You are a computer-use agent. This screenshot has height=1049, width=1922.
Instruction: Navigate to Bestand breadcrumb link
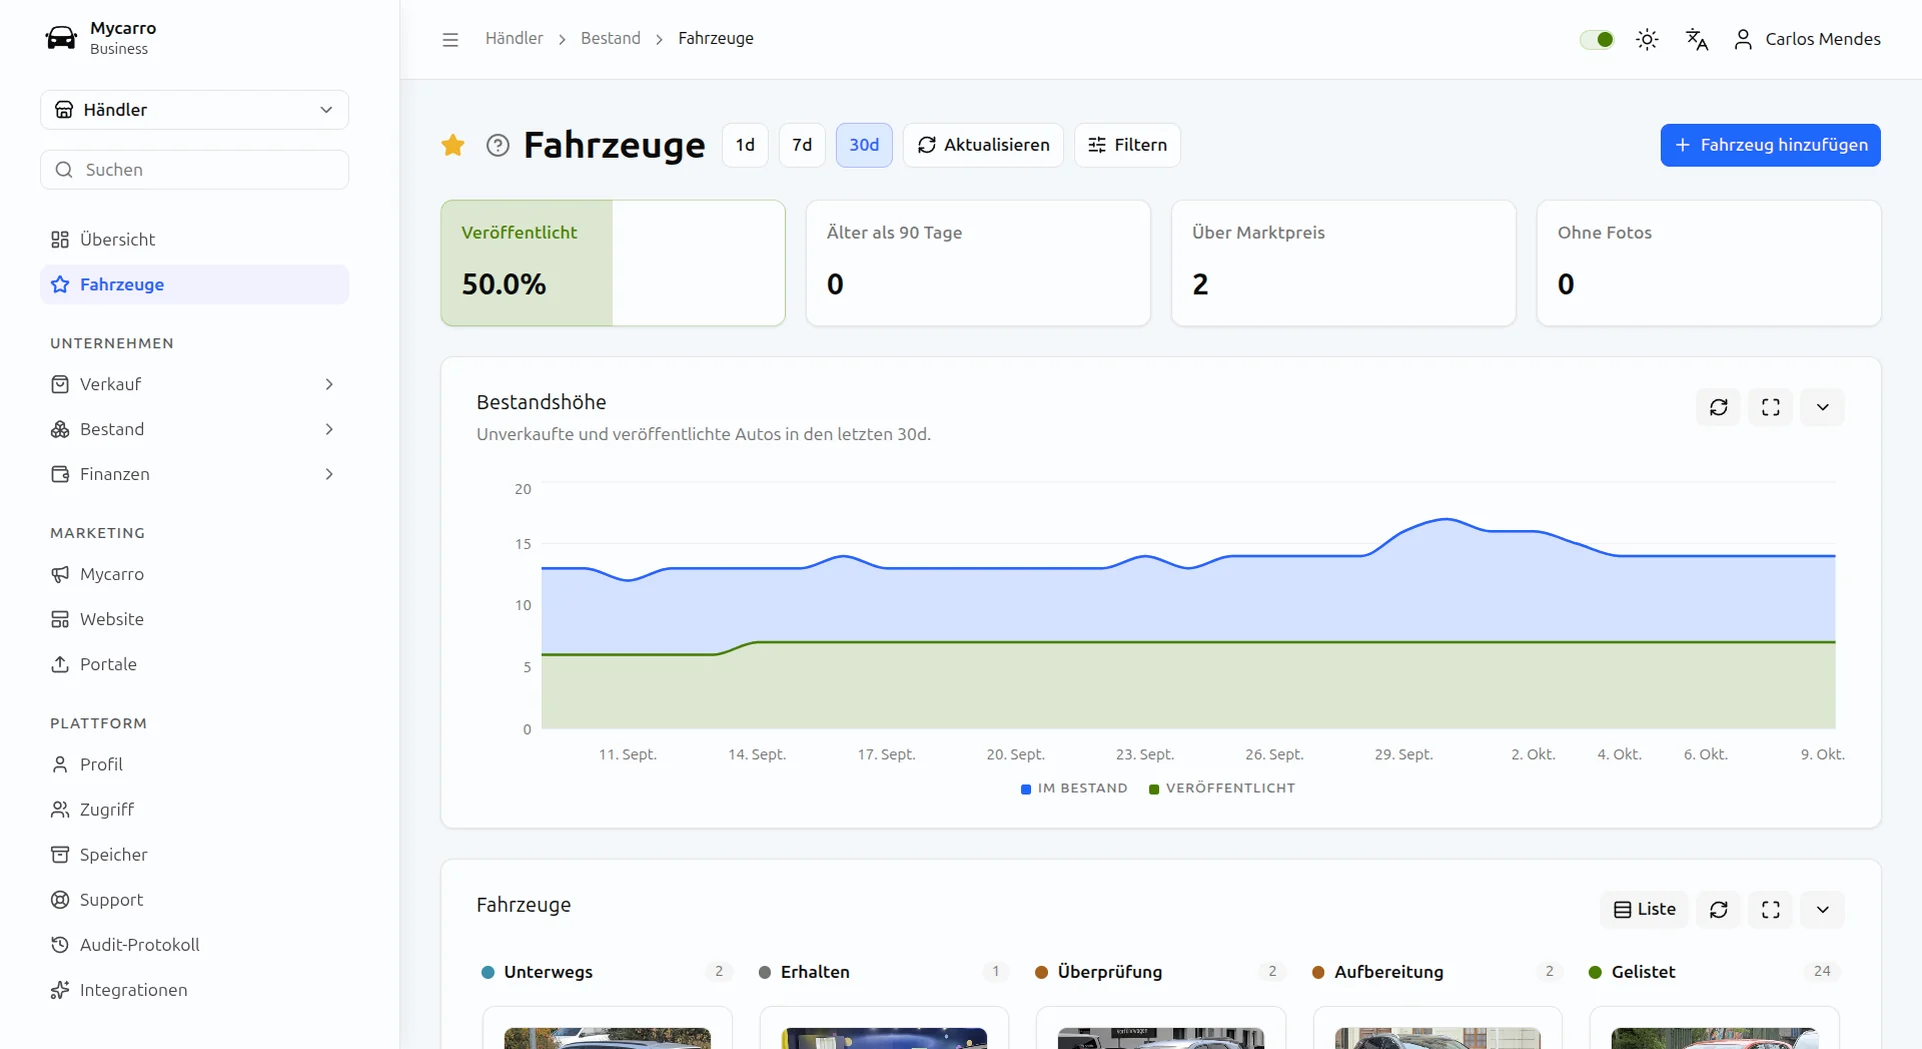click(610, 38)
